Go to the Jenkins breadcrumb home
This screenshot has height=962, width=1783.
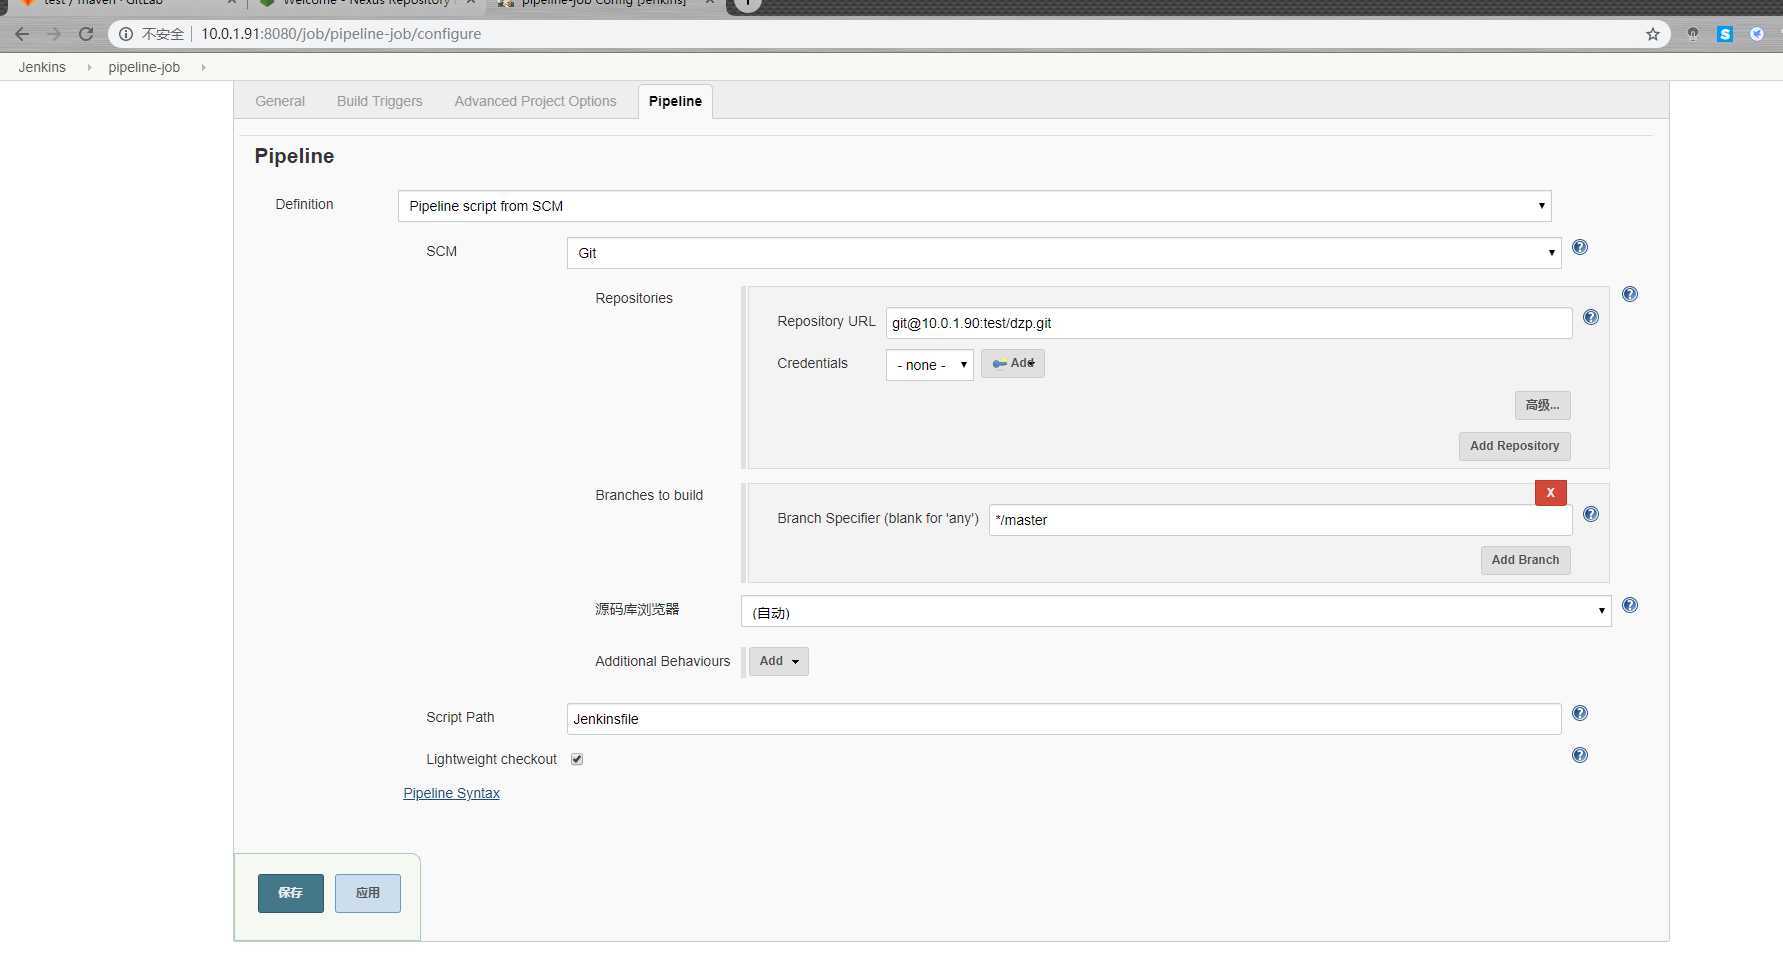point(42,67)
